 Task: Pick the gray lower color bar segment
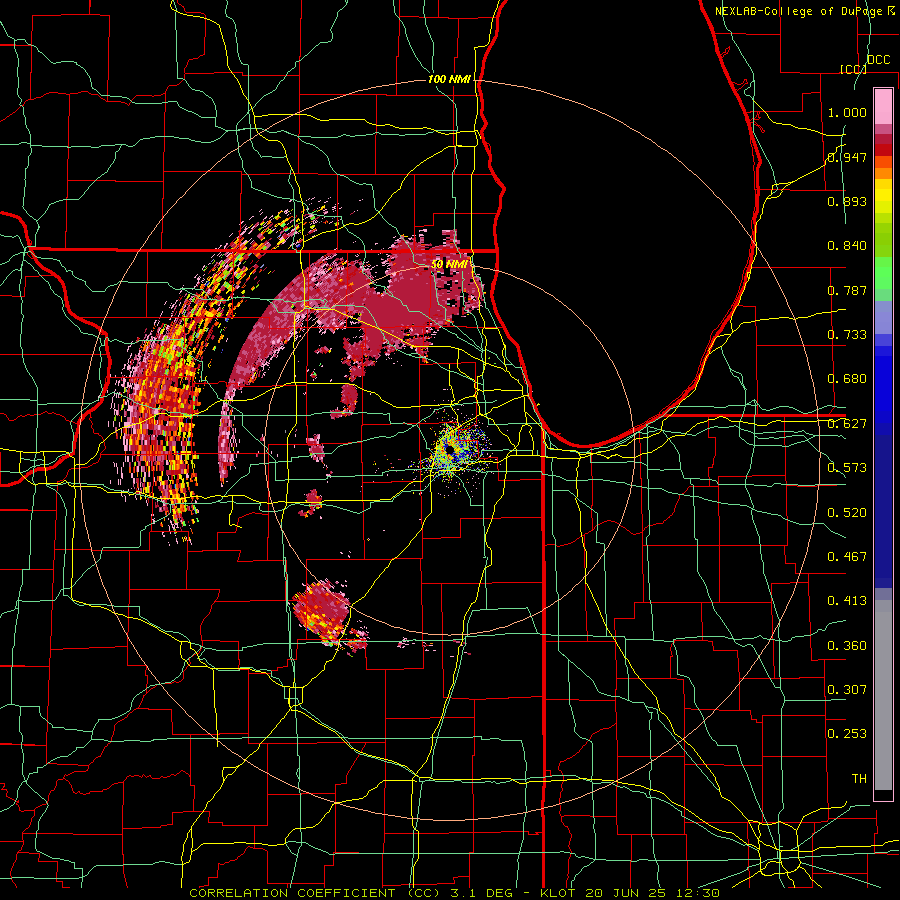(x=883, y=695)
